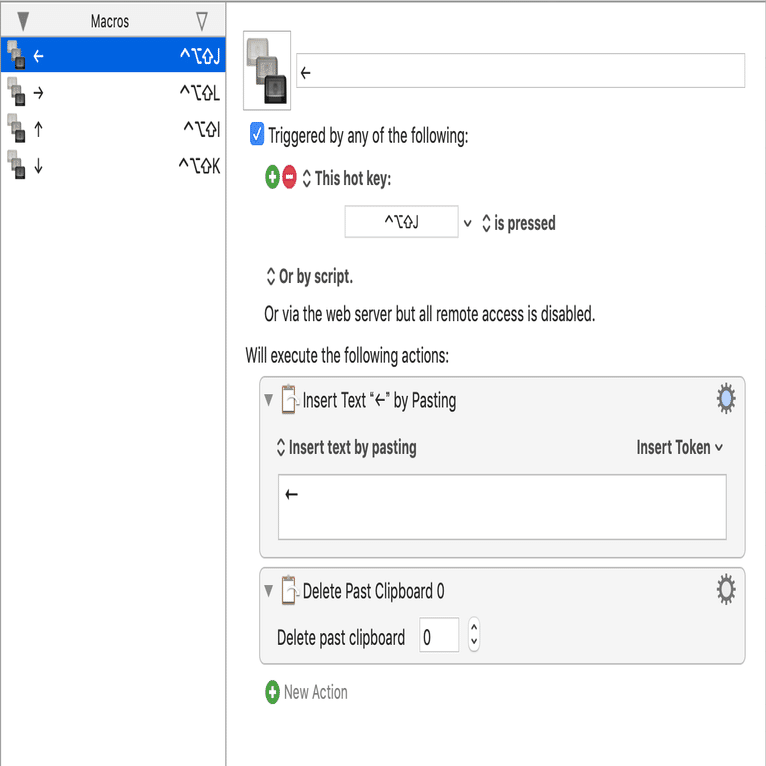Toggle the Triggered by any of the following checkbox
The height and width of the screenshot is (766, 766).
tap(257, 134)
